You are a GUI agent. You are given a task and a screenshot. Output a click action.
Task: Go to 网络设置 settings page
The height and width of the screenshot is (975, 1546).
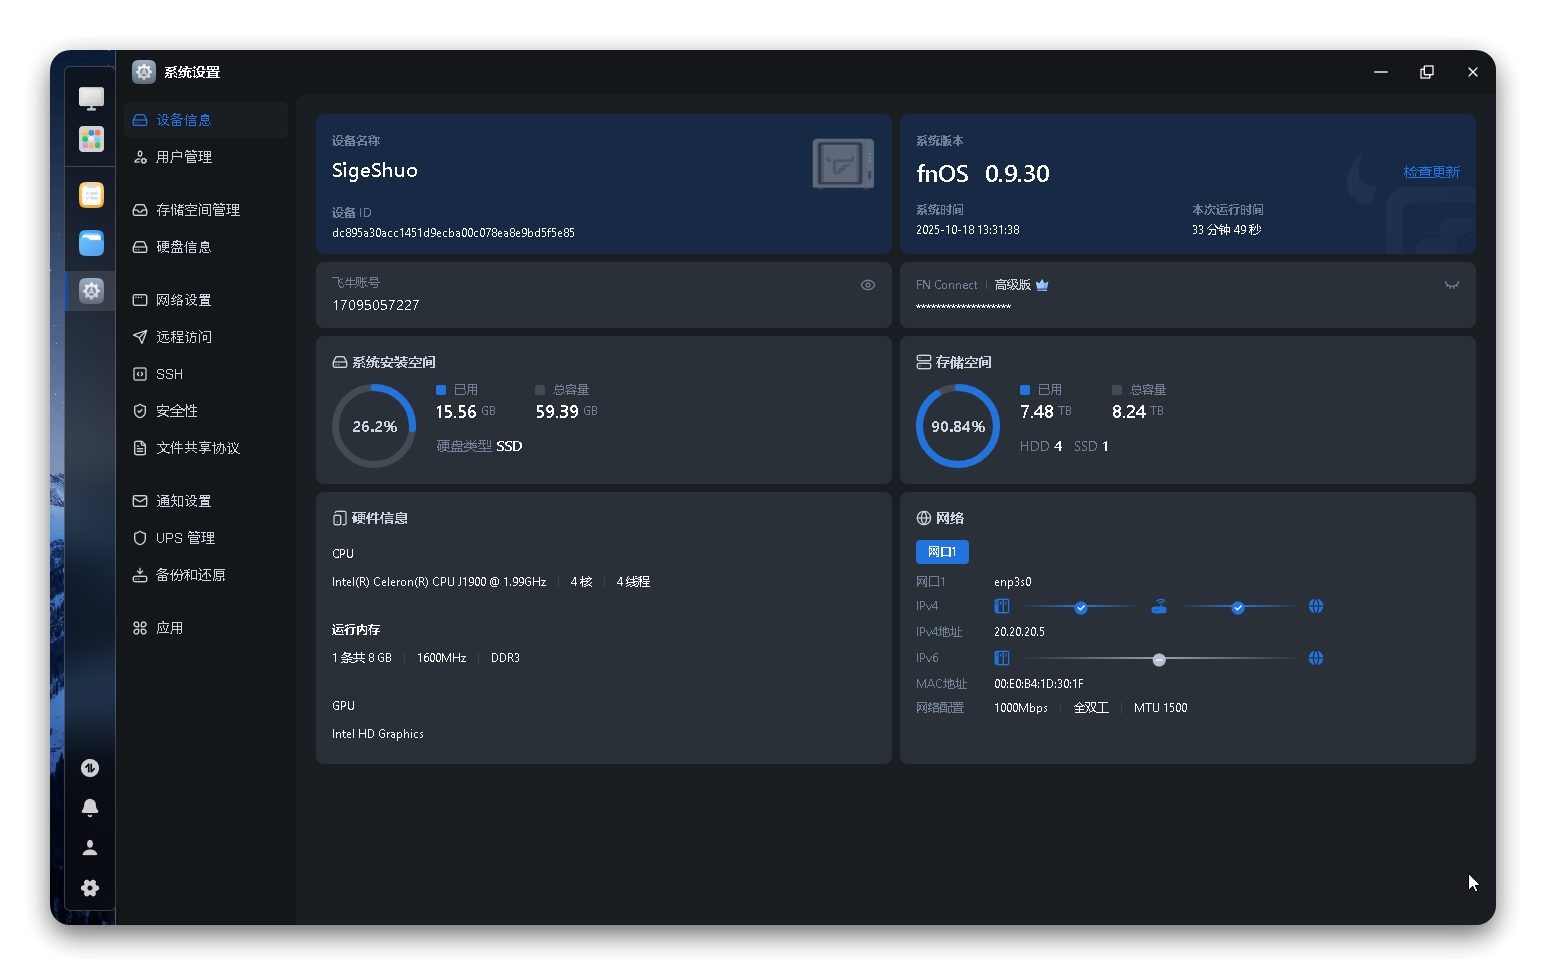tap(183, 300)
